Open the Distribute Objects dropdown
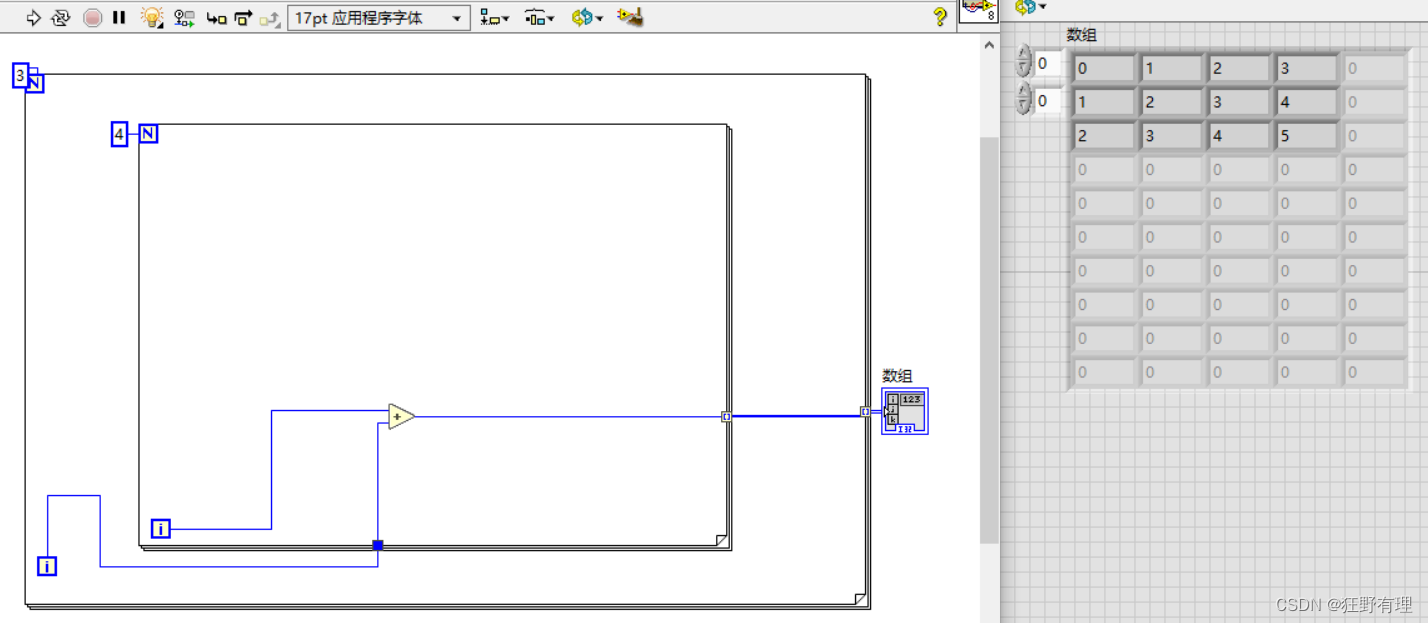Screen dimensions: 1428x623 (540, 17)
